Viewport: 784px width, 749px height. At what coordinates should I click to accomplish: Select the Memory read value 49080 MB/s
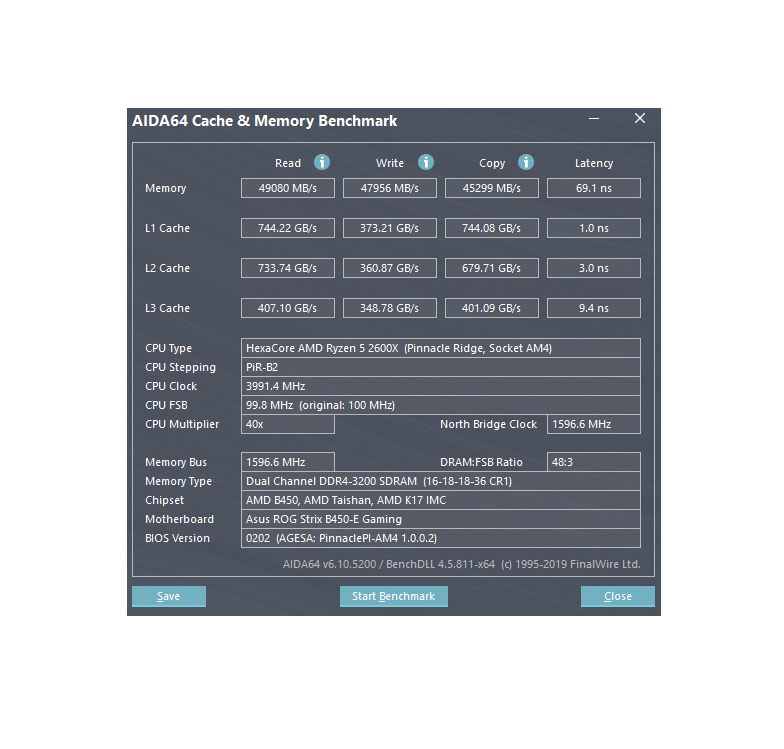tap(288, 188)
